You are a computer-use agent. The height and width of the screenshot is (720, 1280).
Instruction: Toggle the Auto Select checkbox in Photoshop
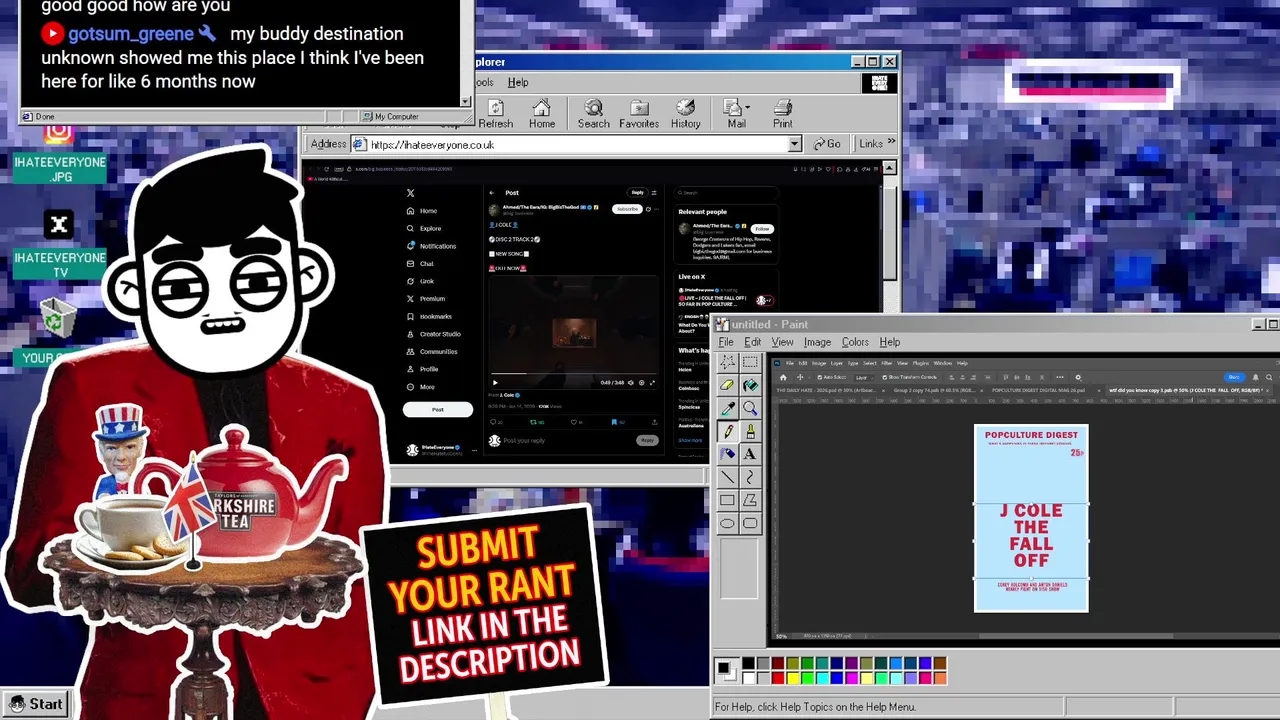pos(818,377)
